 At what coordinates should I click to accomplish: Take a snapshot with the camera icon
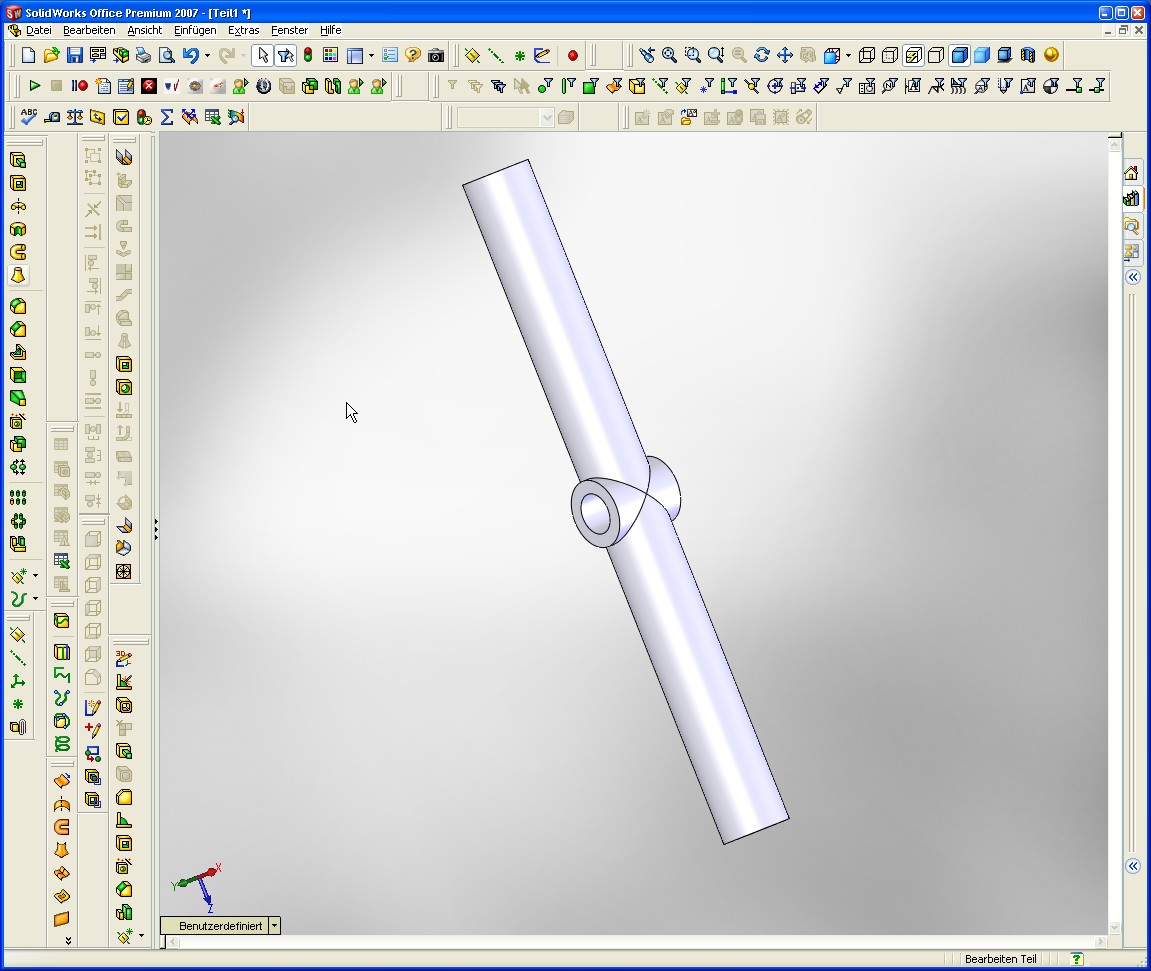click(436, 55)
